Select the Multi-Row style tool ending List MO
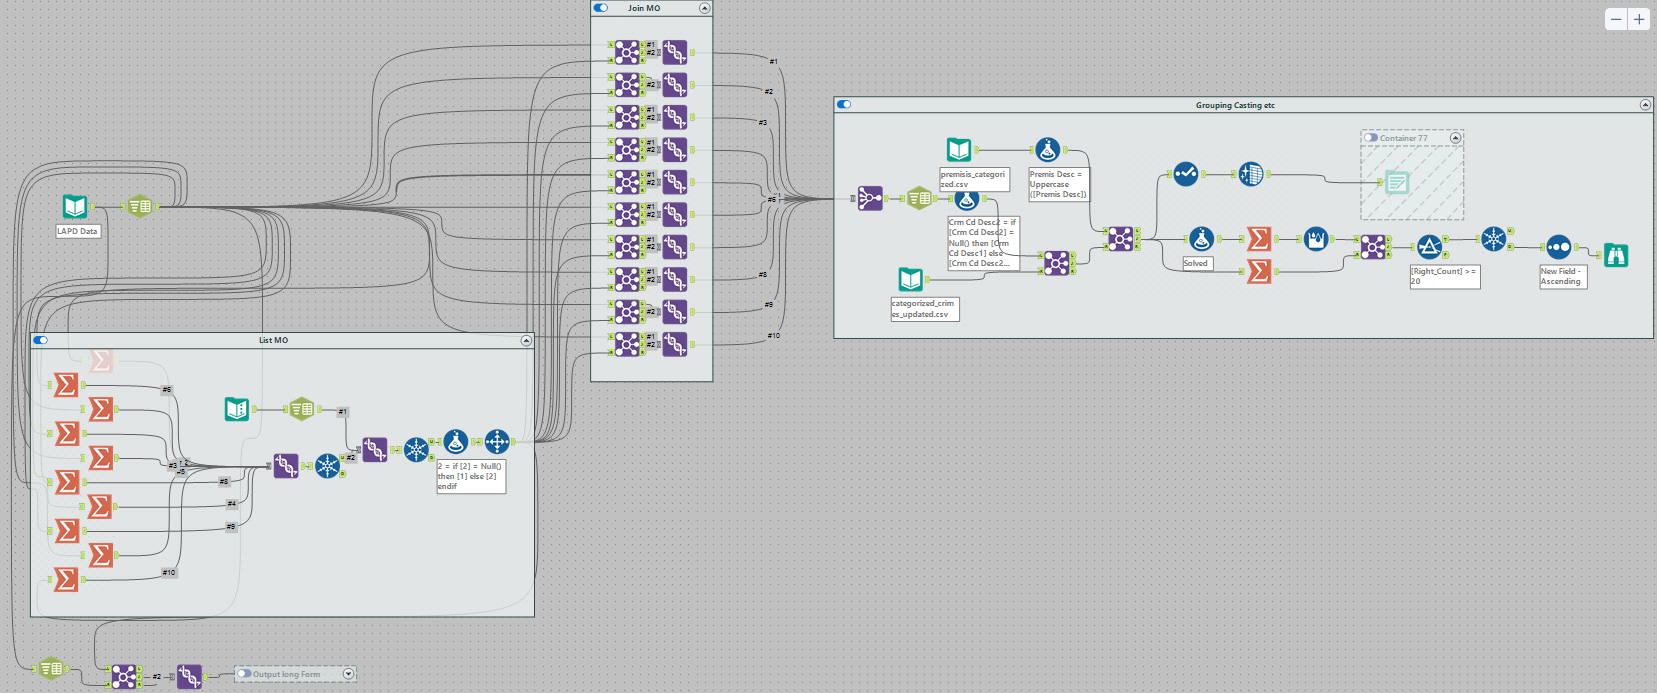Image resolution: width=1657 pixels, height=693 pixels. pyautogui.click(x=497, y=441)
